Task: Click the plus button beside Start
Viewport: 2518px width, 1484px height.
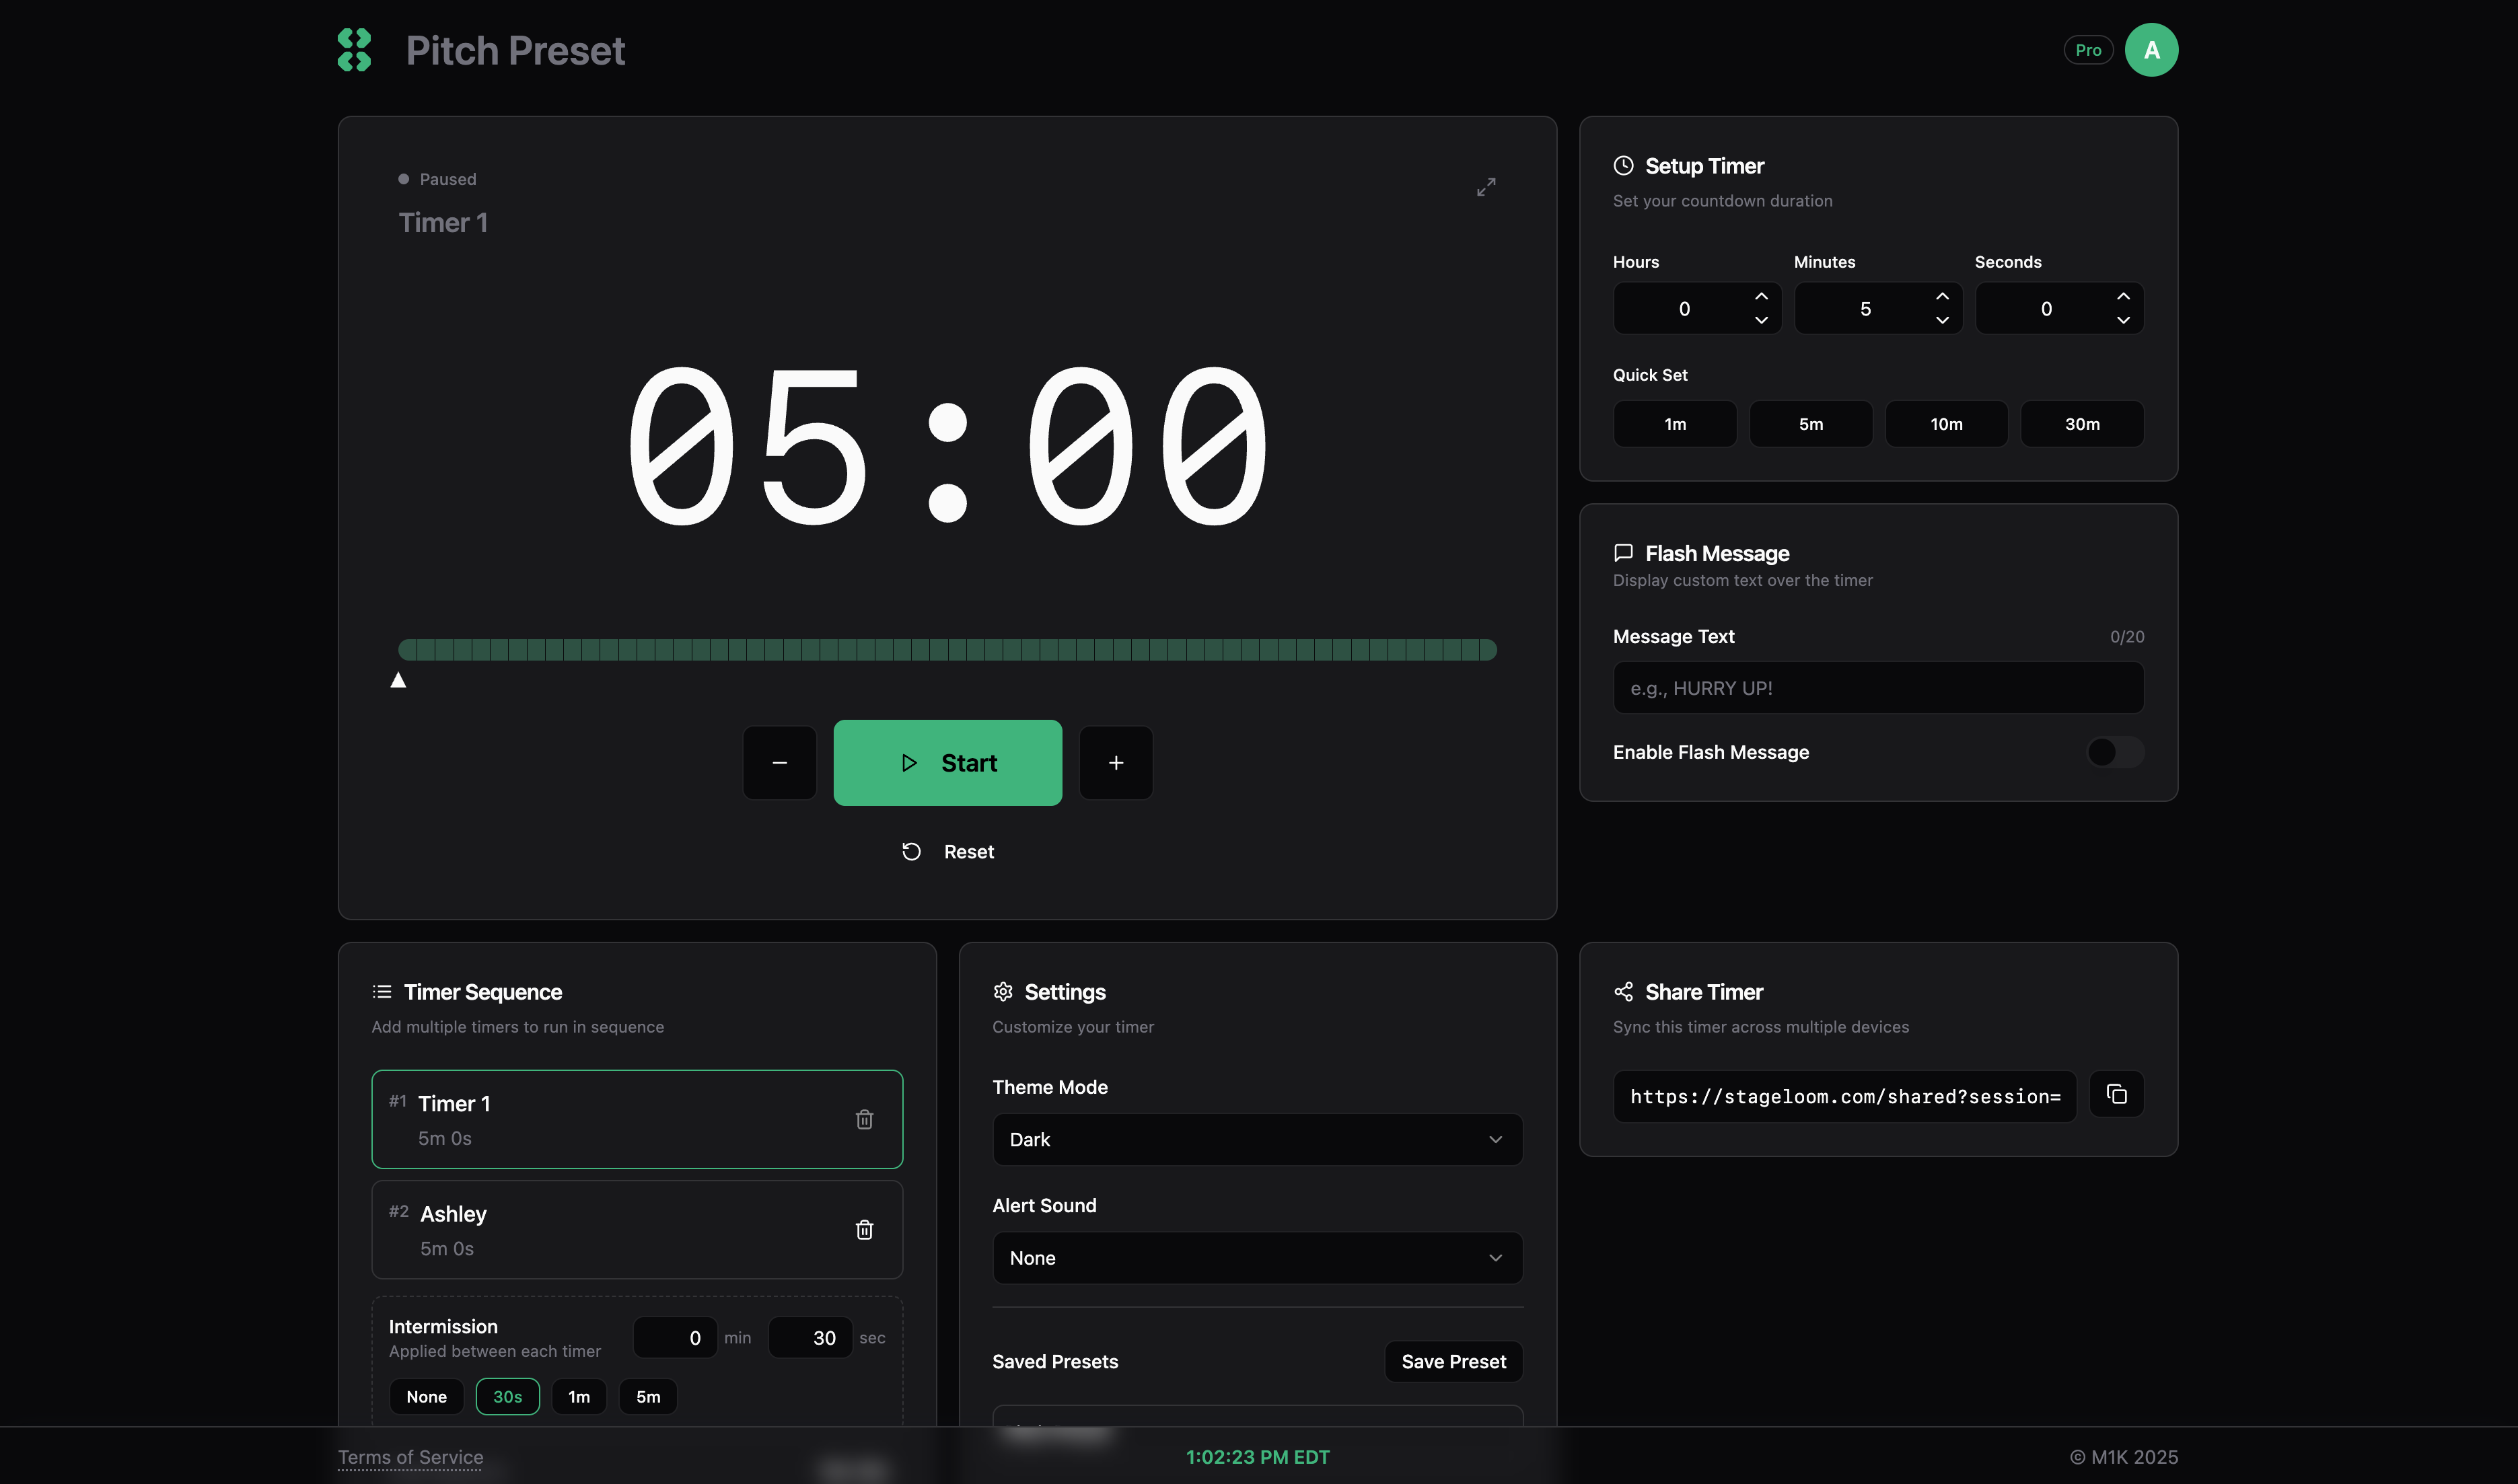Action: coord(1116,763)
